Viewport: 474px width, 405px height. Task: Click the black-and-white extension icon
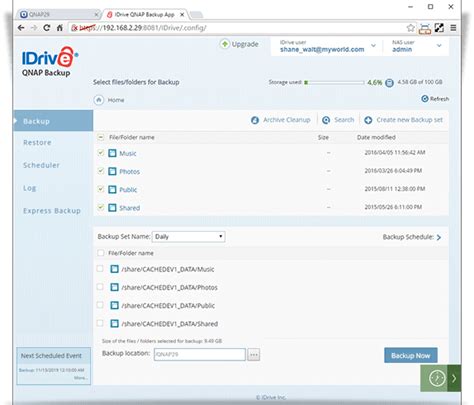(439, 28)
